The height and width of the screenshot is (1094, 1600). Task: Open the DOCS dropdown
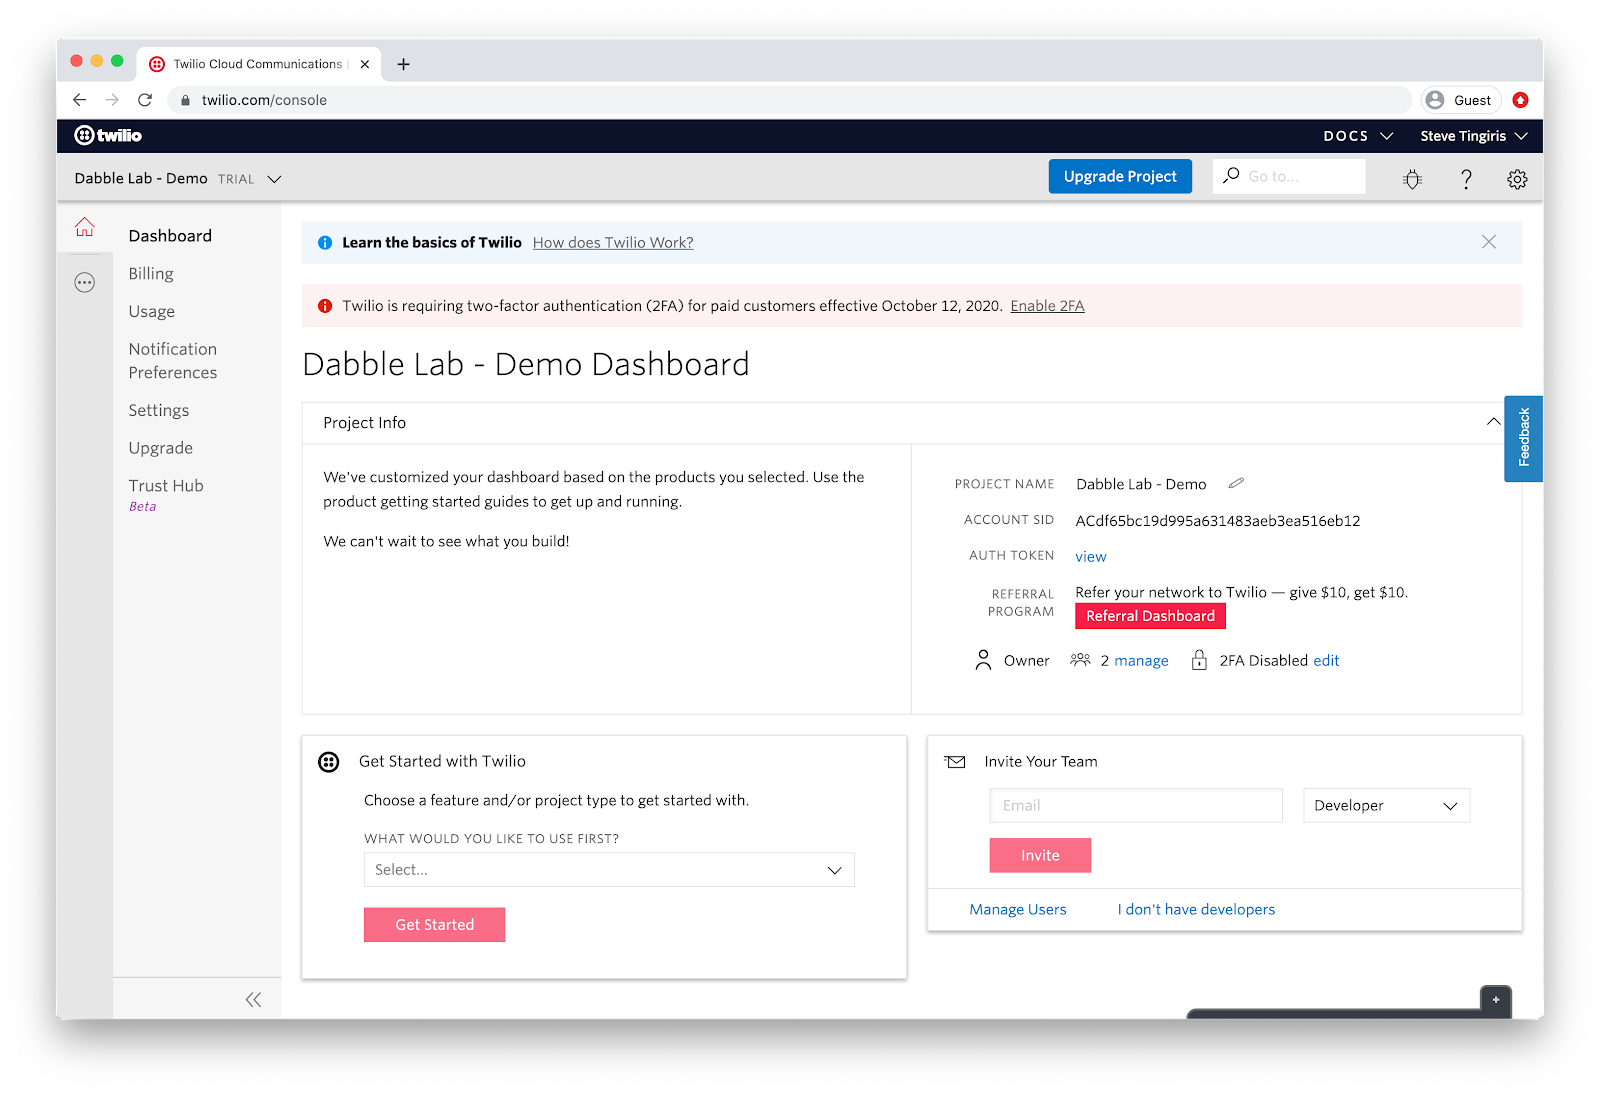1358,136
